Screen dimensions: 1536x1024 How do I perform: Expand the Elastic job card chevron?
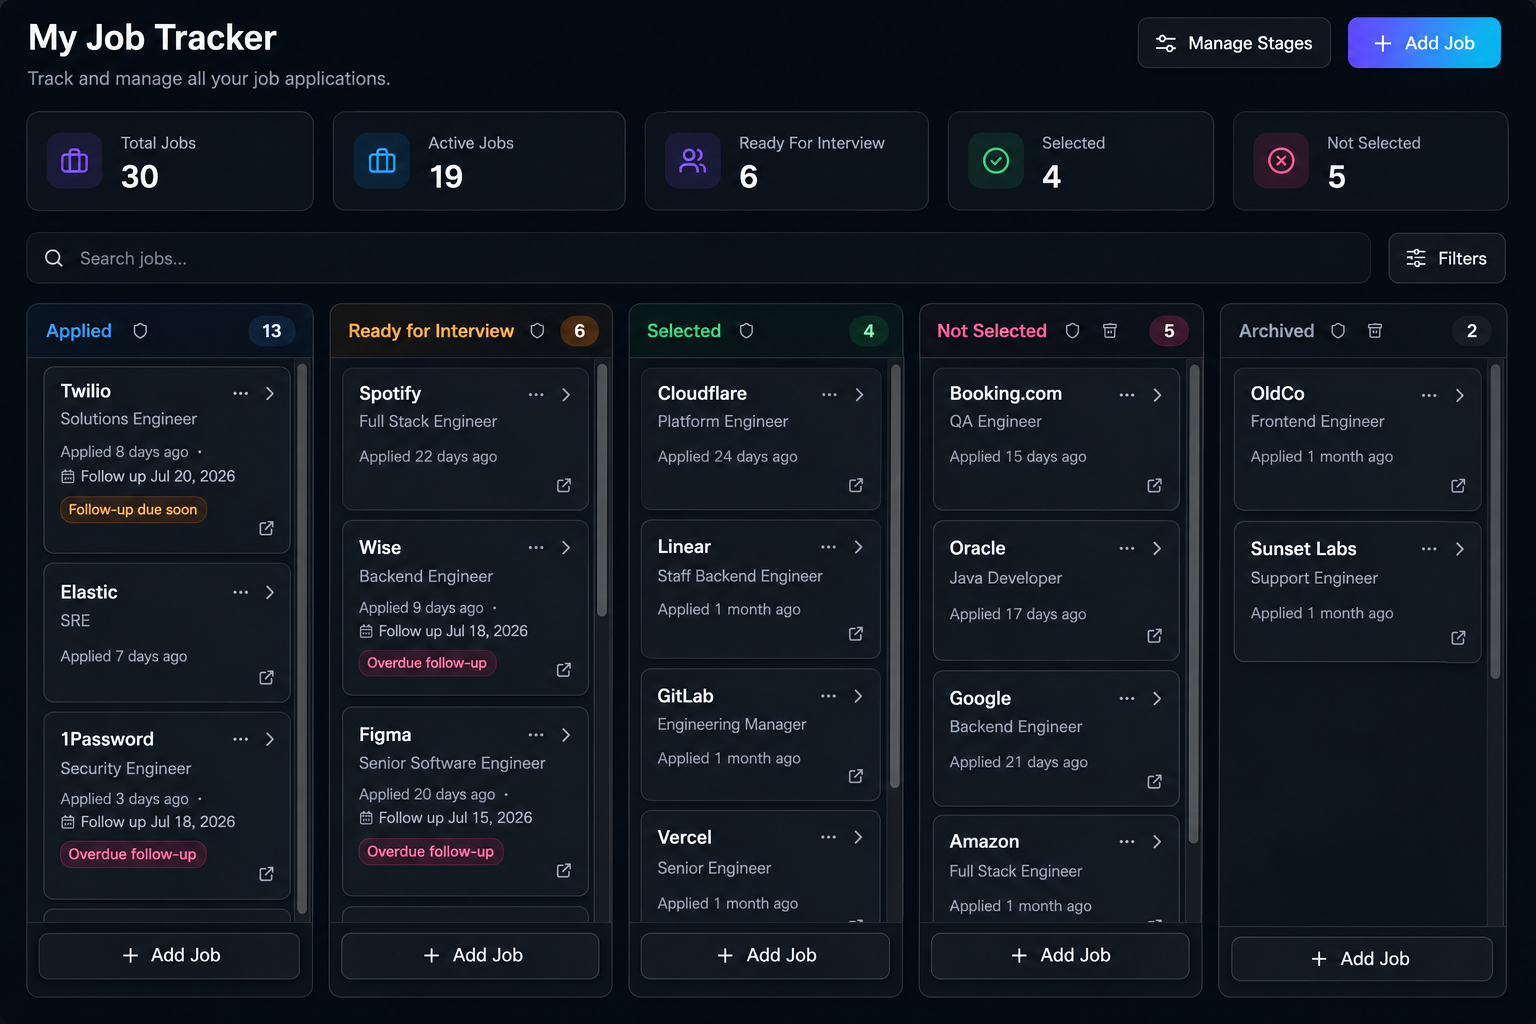270,592
